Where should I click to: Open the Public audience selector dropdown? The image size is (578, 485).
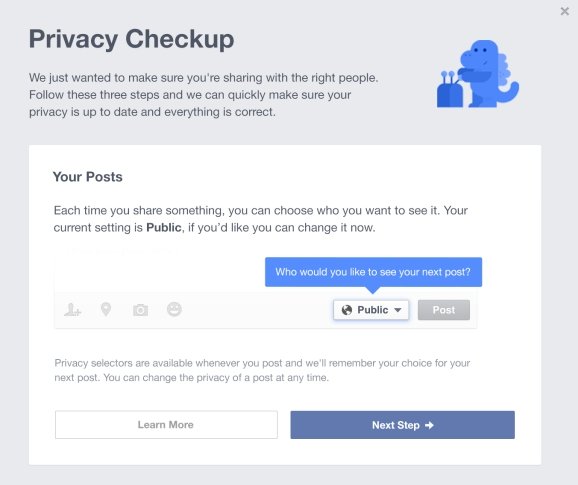pos(371,310)
